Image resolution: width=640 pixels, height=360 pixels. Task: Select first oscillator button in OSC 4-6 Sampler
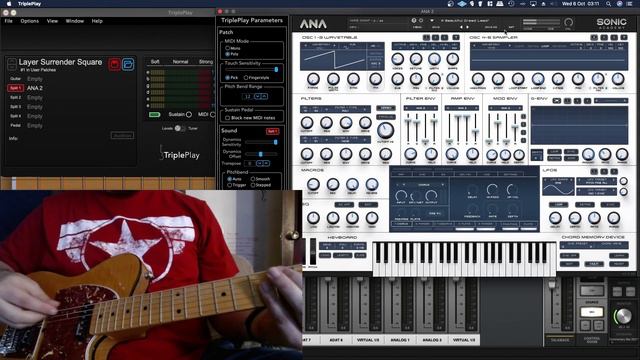point(594,38)
